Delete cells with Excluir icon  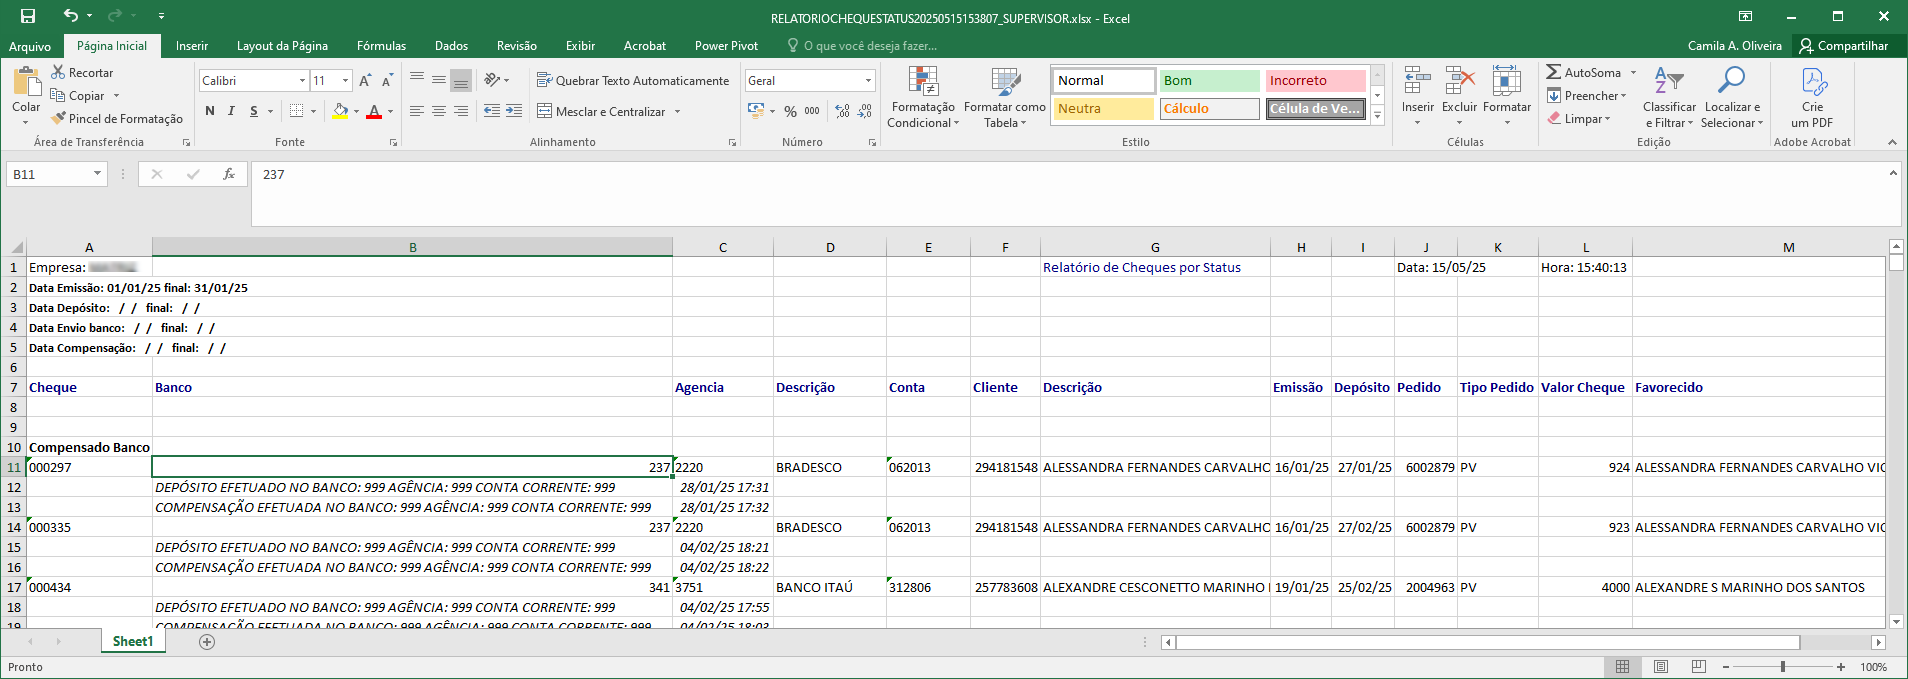[1459, 97]
